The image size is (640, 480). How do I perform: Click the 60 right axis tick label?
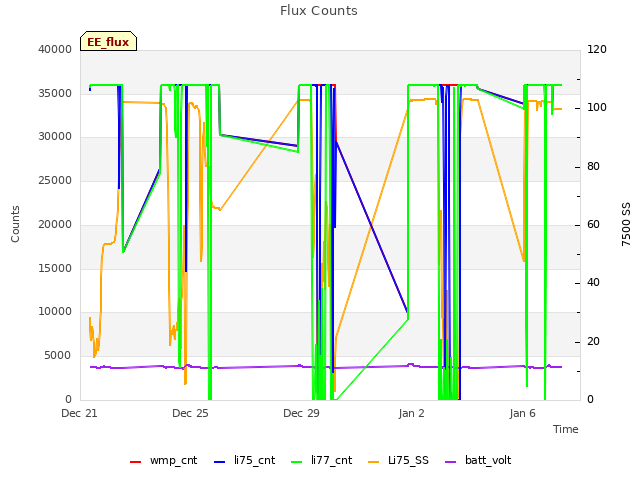(593, 224)
